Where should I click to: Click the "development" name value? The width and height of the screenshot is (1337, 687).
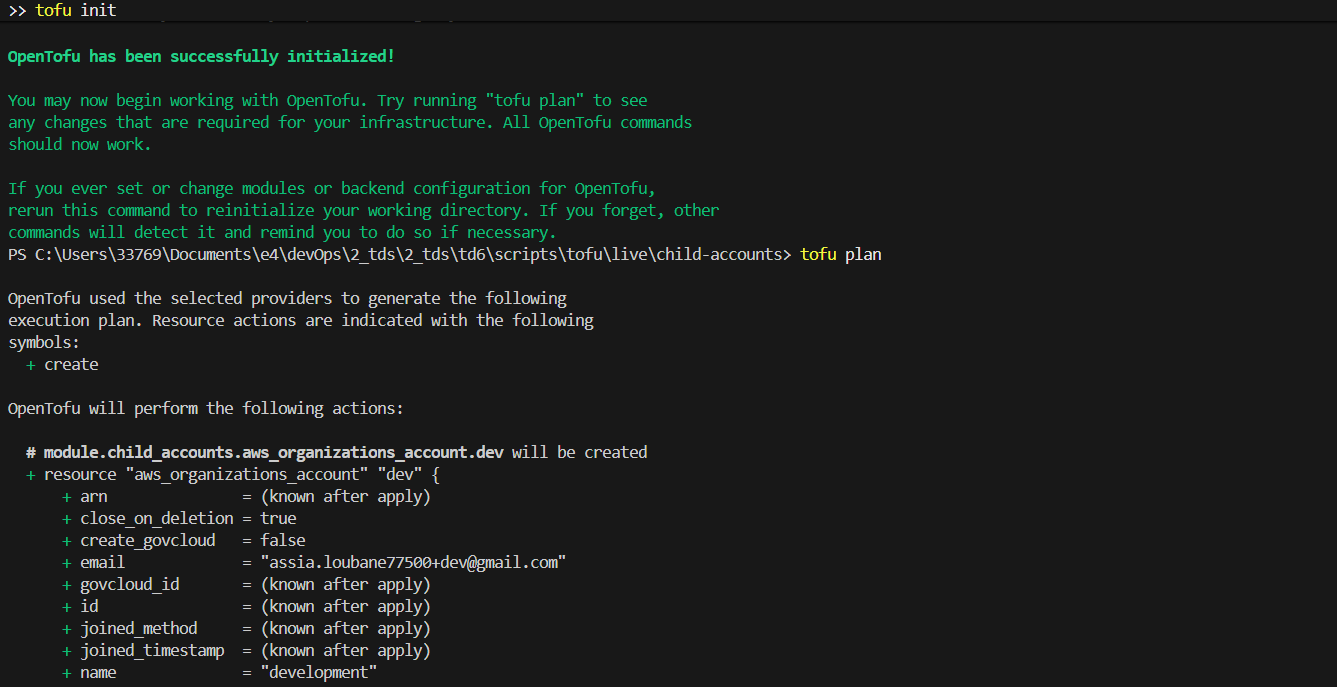[x=318, y=672]
